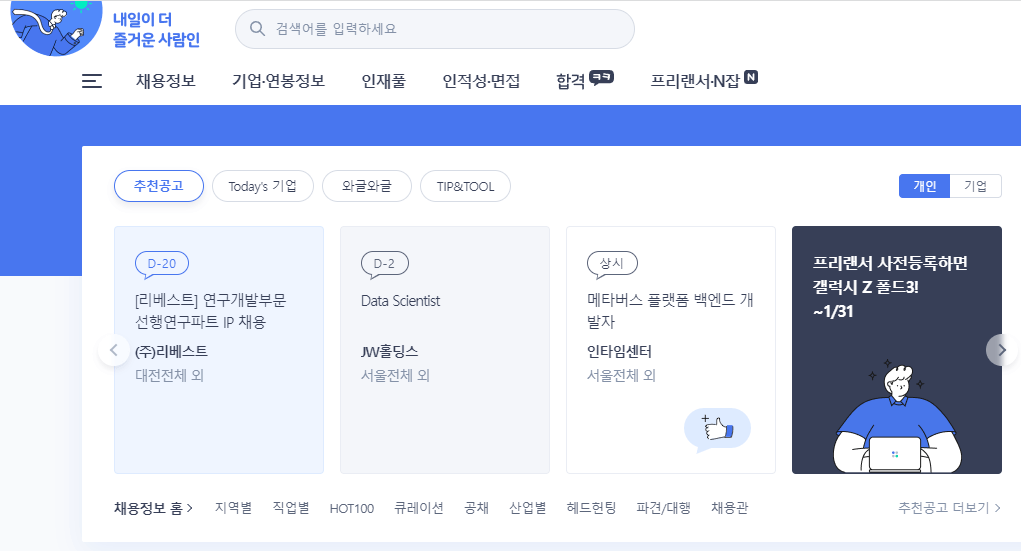This screenshot has height=551, width=1021.
Task: Open the 파견/대행 link
Action: click(664, 508)
